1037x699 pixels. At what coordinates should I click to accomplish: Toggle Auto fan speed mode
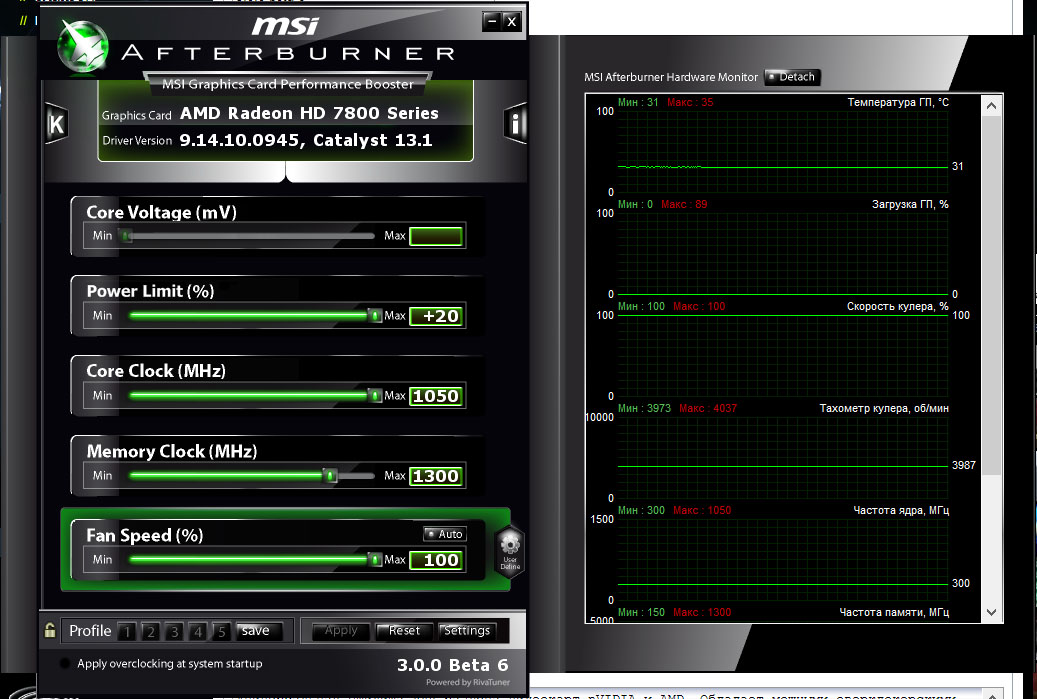coord(444,534)
